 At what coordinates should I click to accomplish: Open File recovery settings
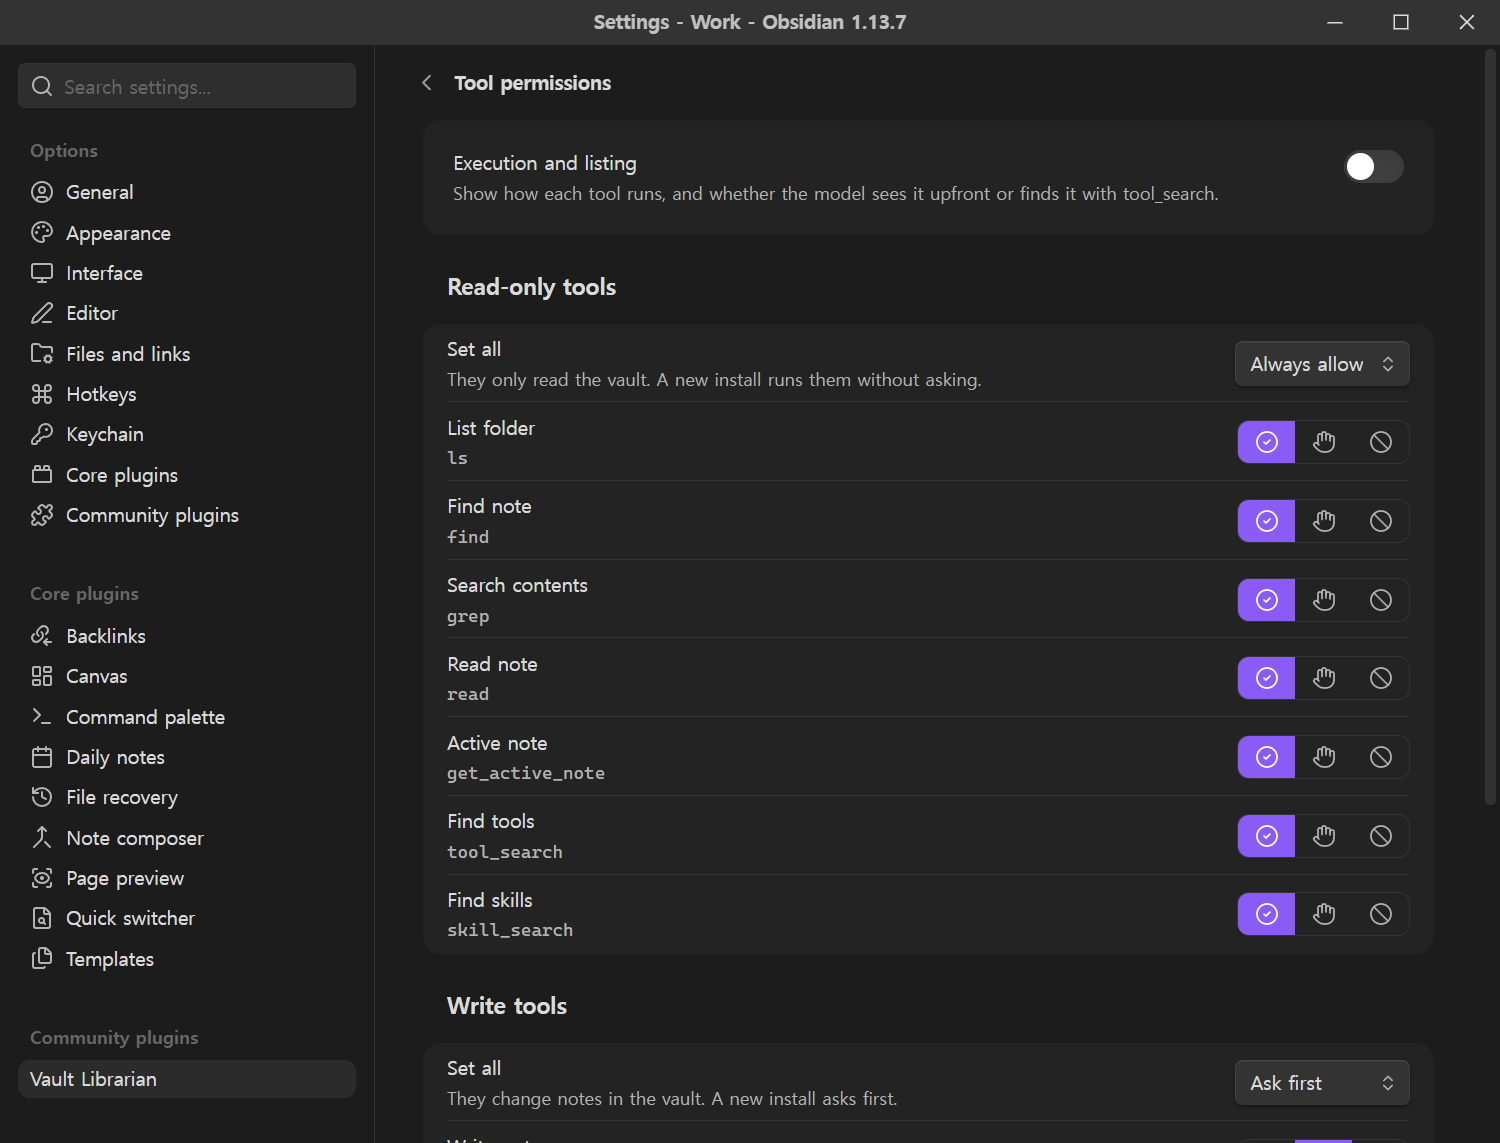point(187,797)
